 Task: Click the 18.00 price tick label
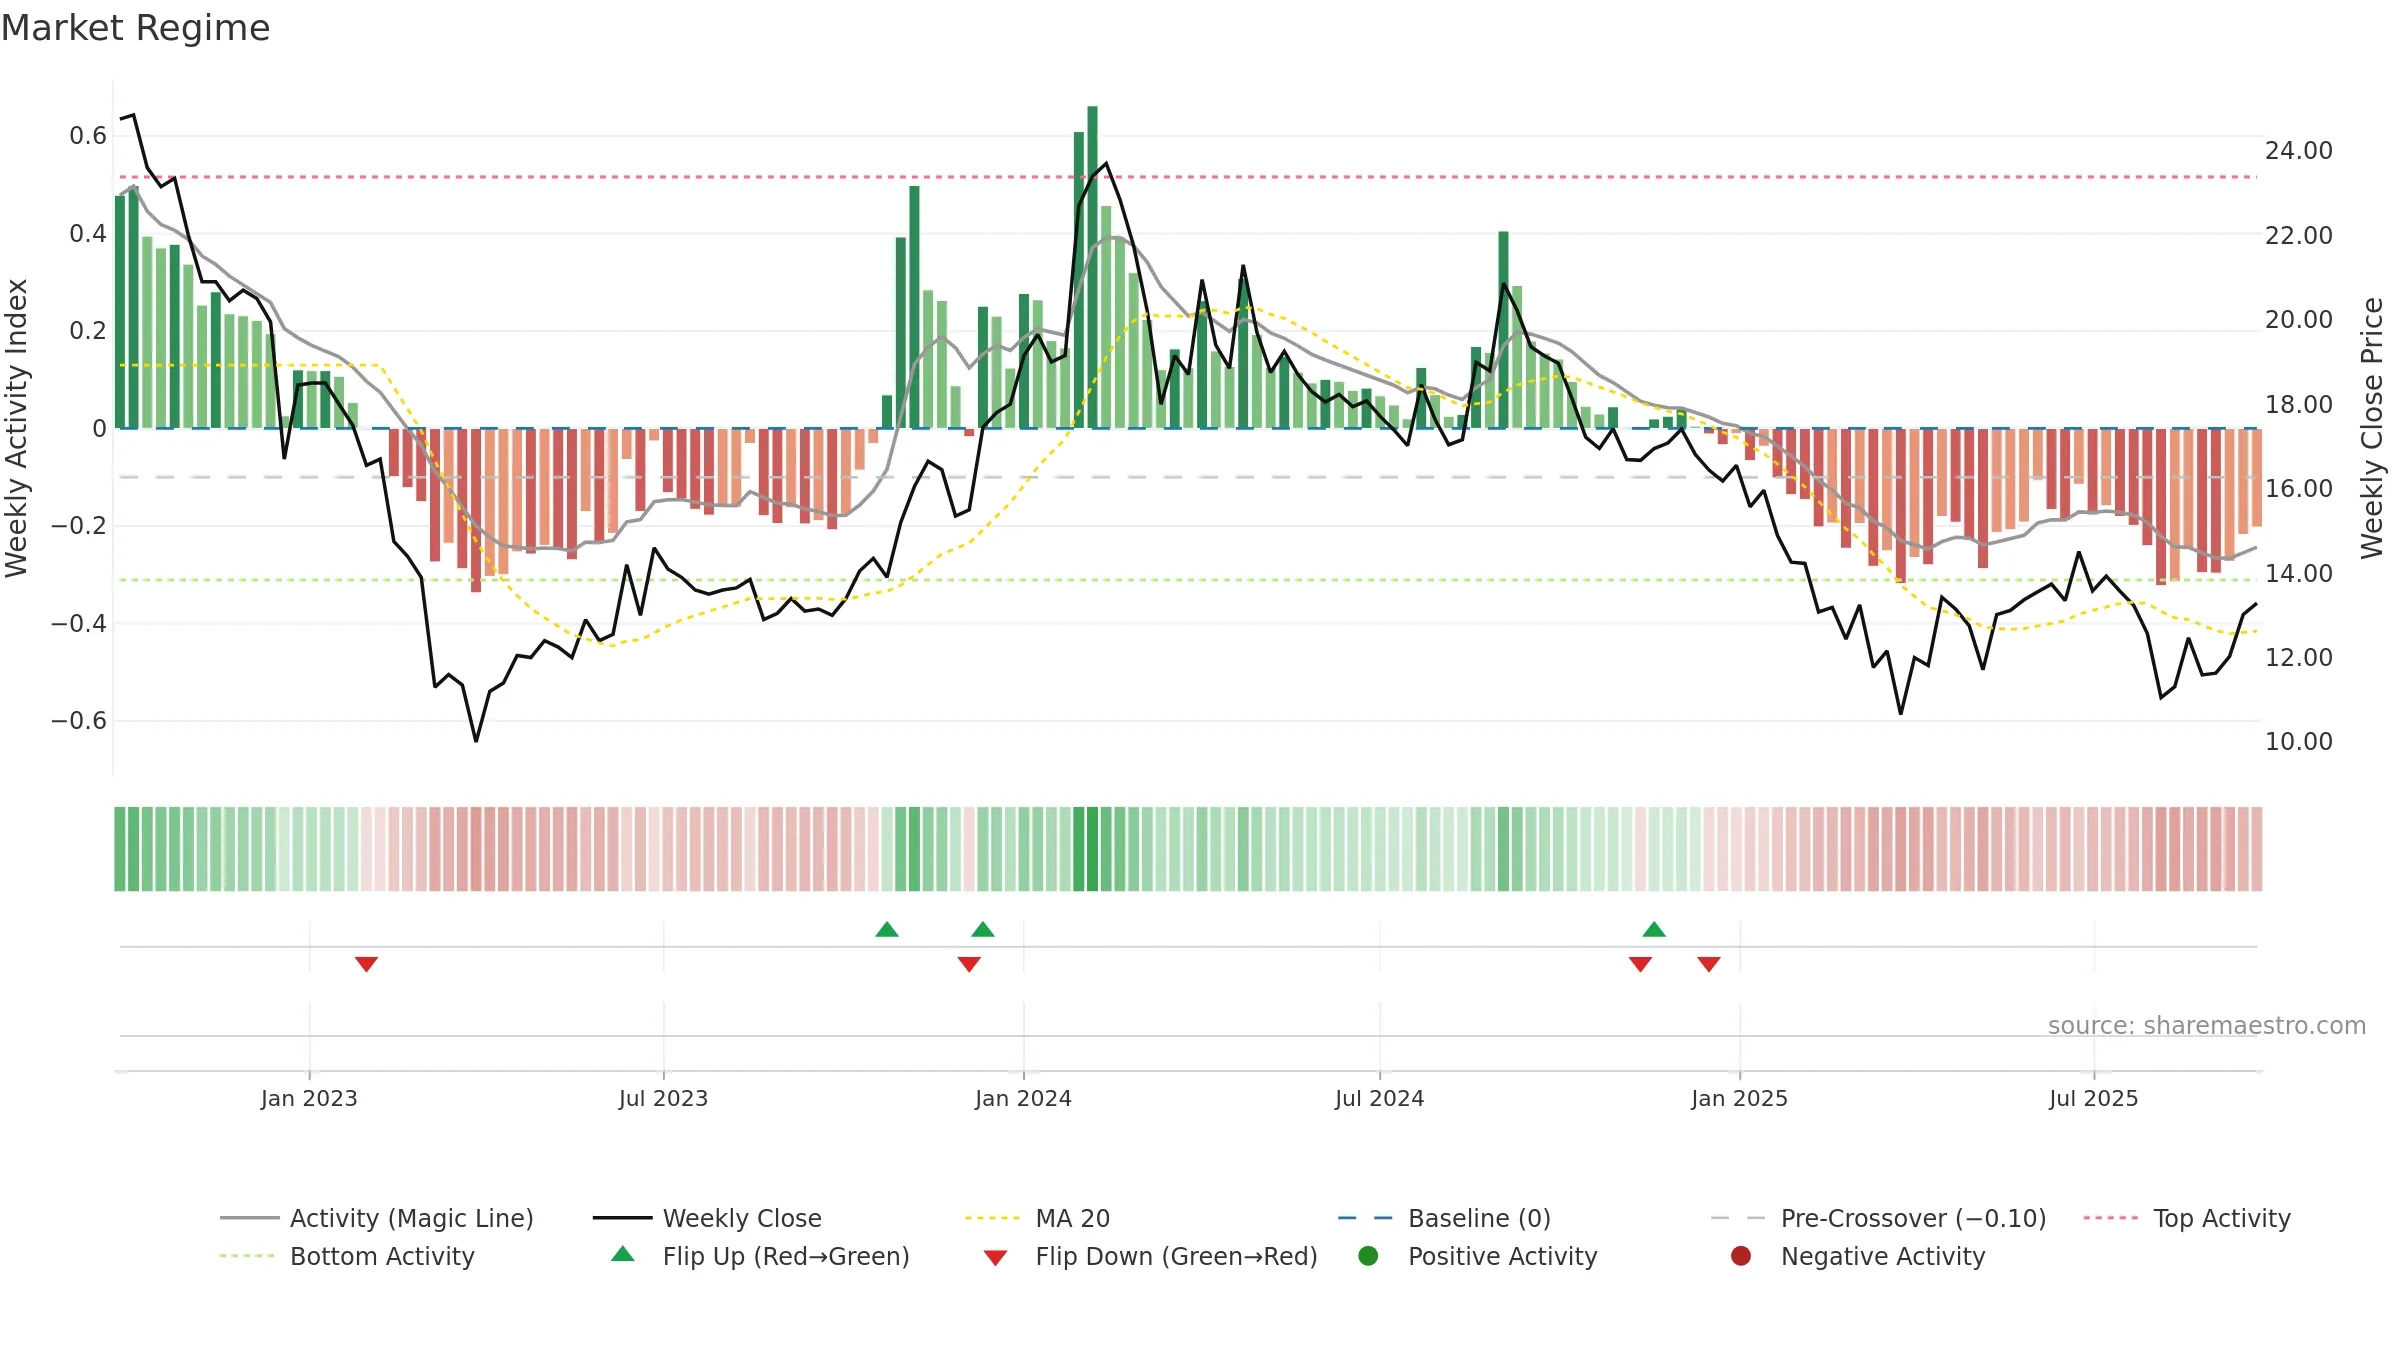[x=2298, y=405]
